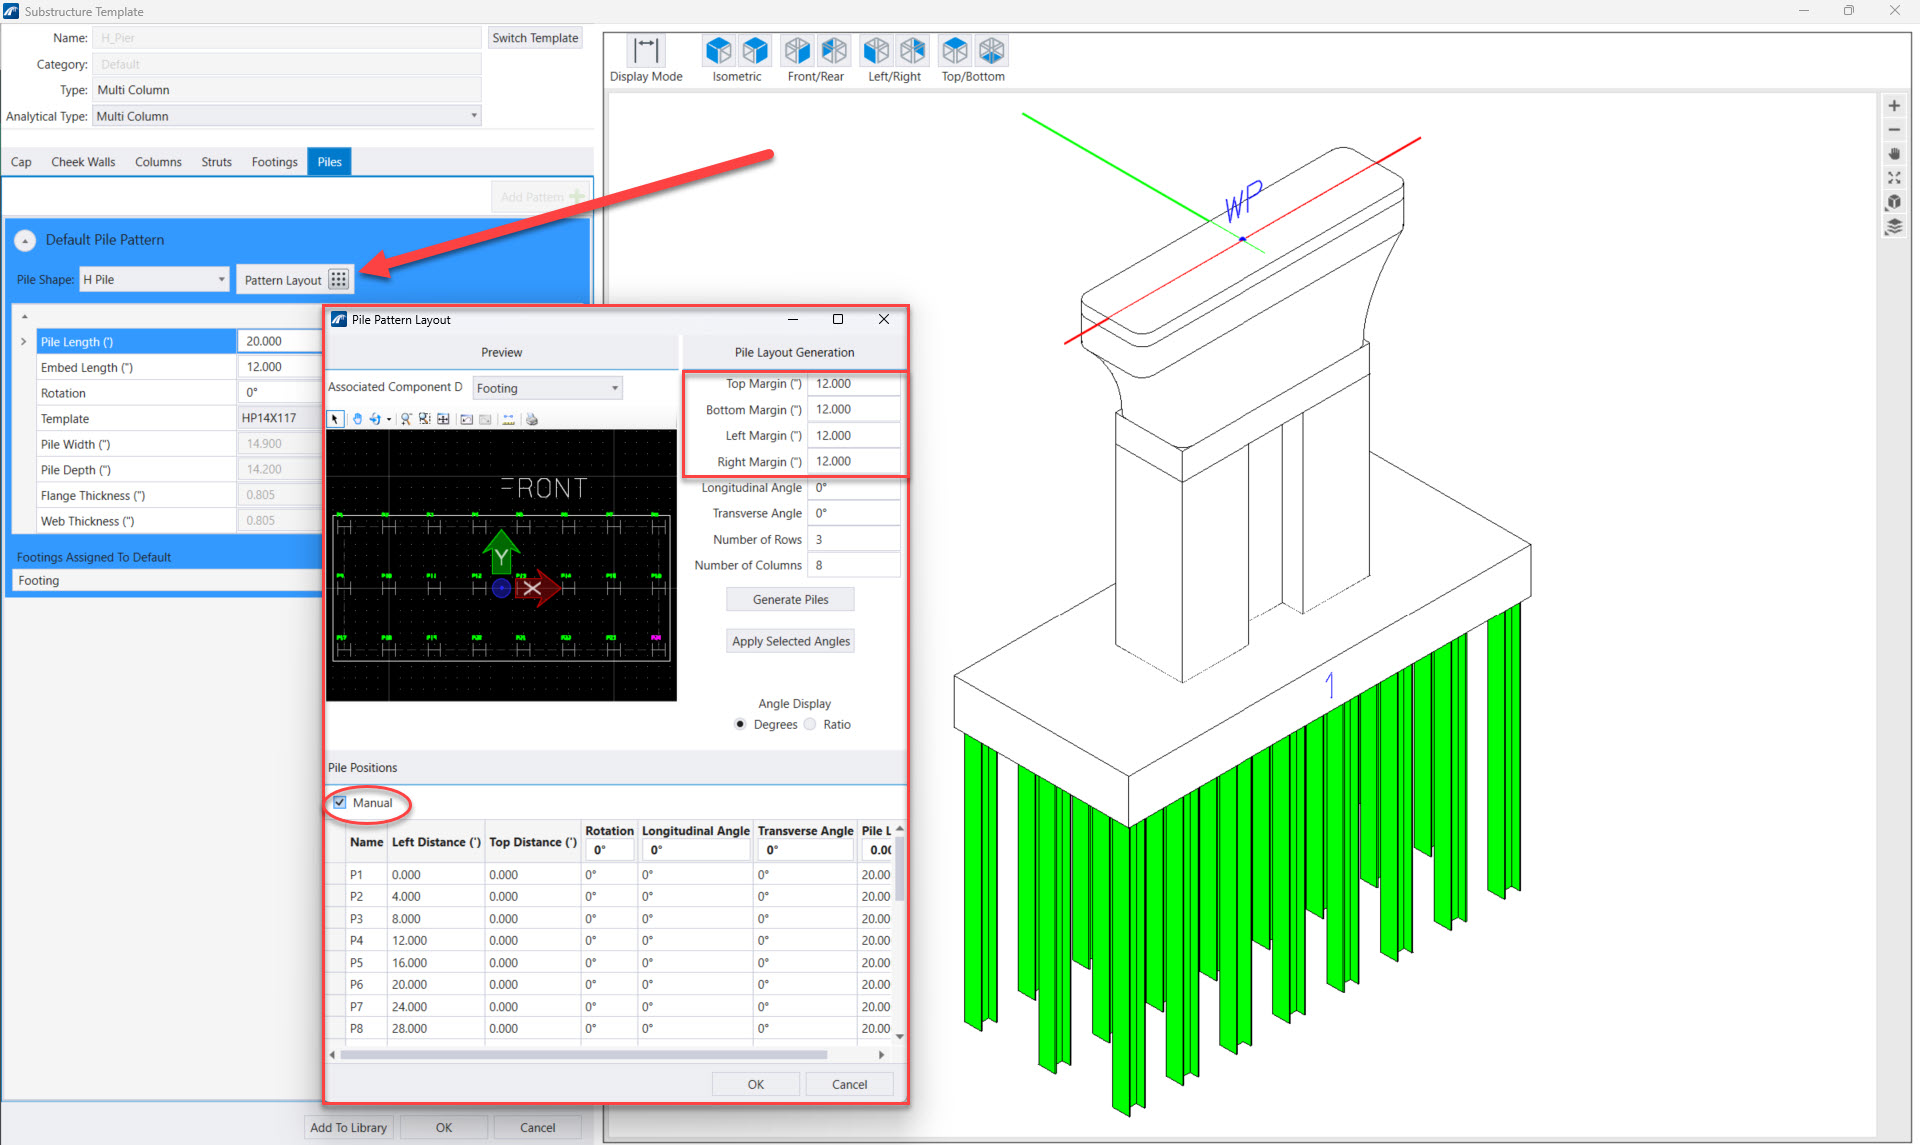The width and height of the screenshot is (1920, 1145).
Task: Select the Degrees angle display option
Action: pyautogui.click(x=740, y=725)
